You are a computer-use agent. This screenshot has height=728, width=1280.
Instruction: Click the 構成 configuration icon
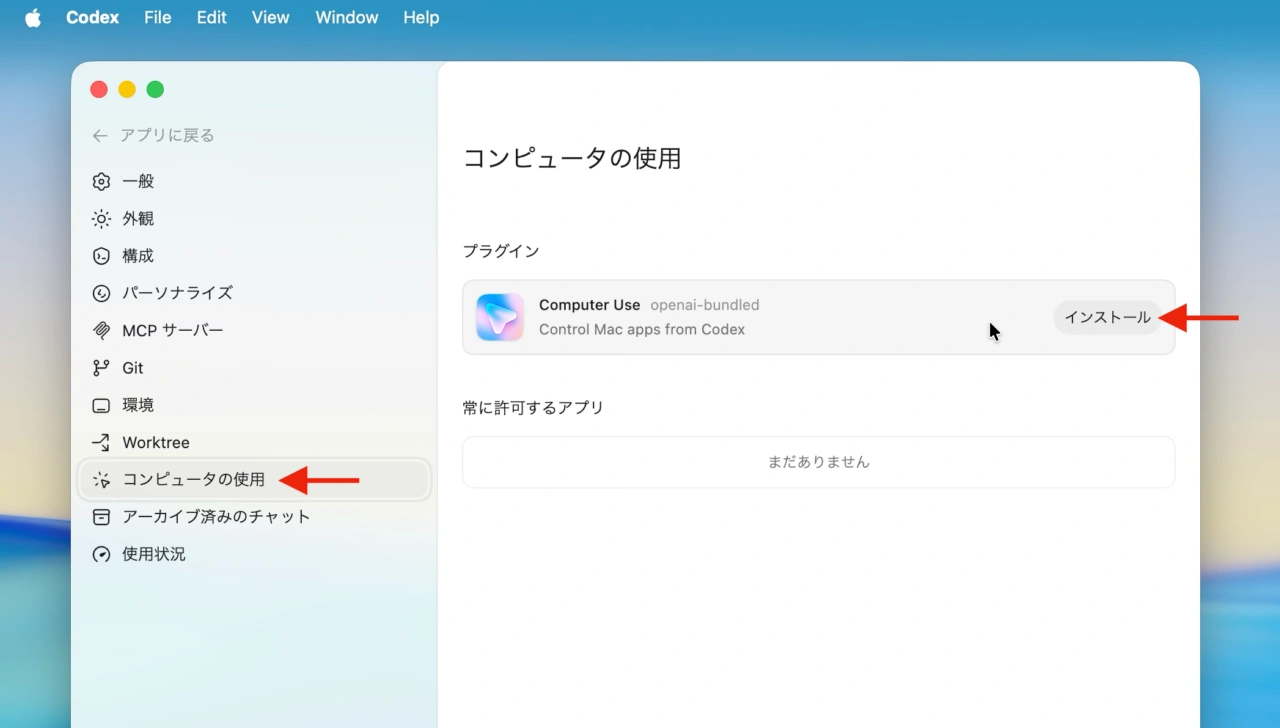tap(100, 256)
